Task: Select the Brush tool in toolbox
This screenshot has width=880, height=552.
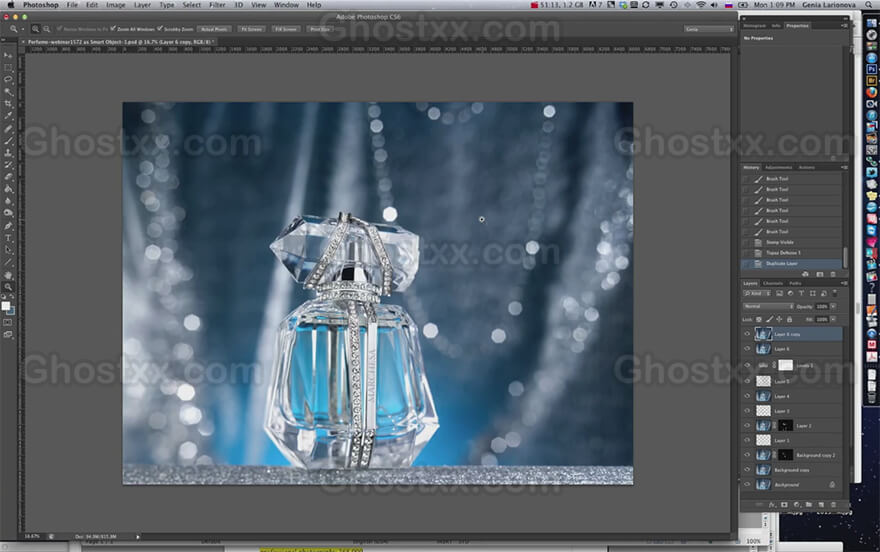Action: coord(8,140)
